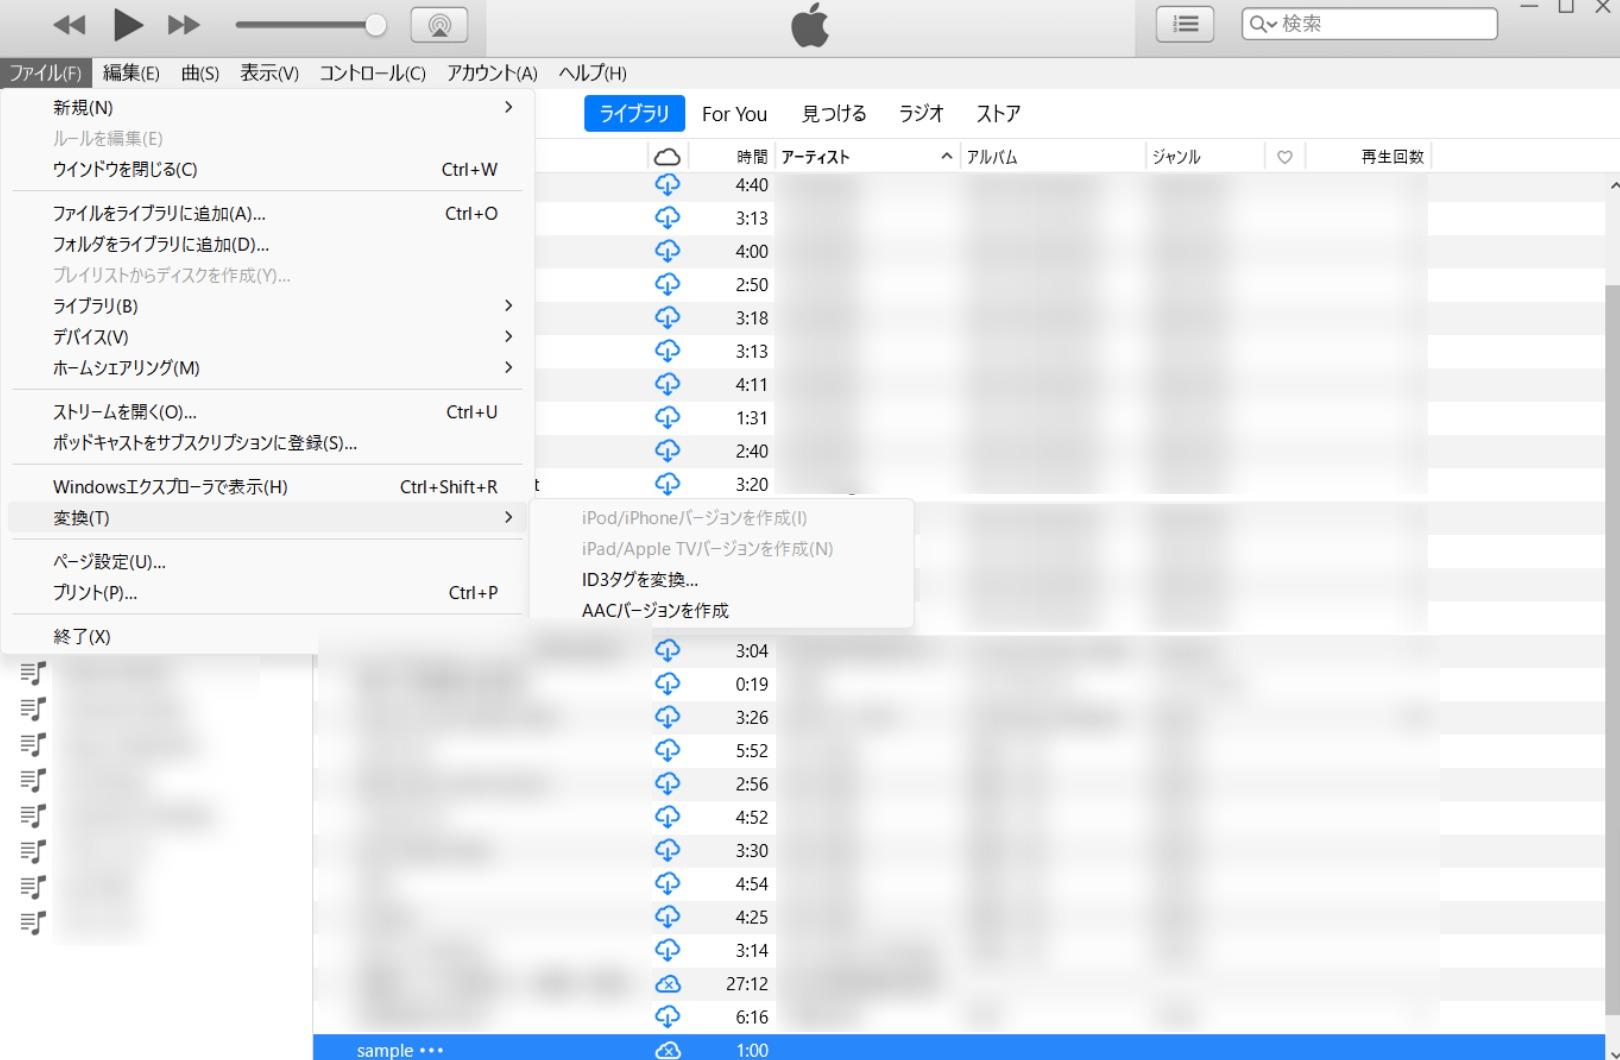
Task: Sort by the 再生回数 column header
Action: tap(1368, 157)
